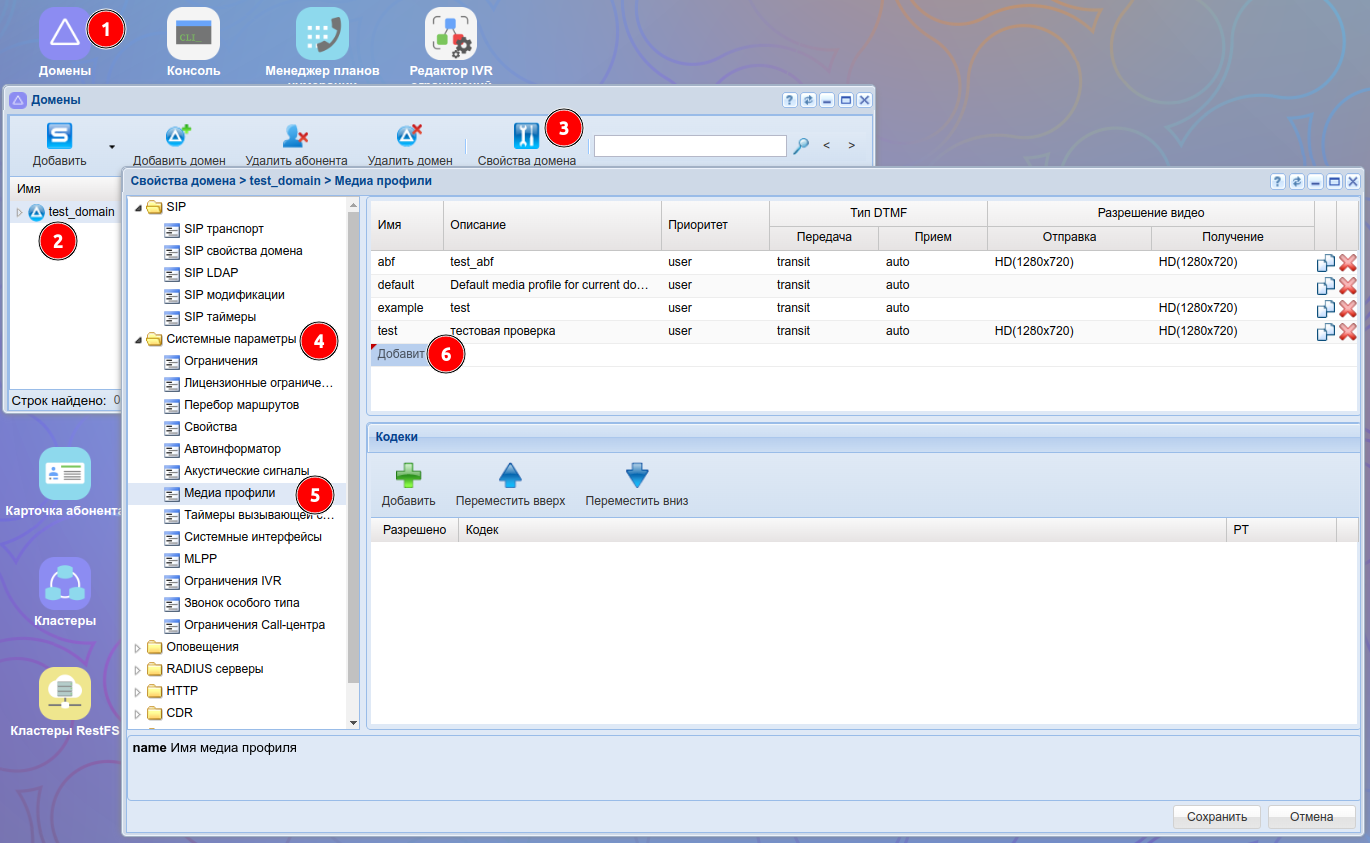
Task: Open the Acoustic signals tree item
Action: [x=246, y=471]
